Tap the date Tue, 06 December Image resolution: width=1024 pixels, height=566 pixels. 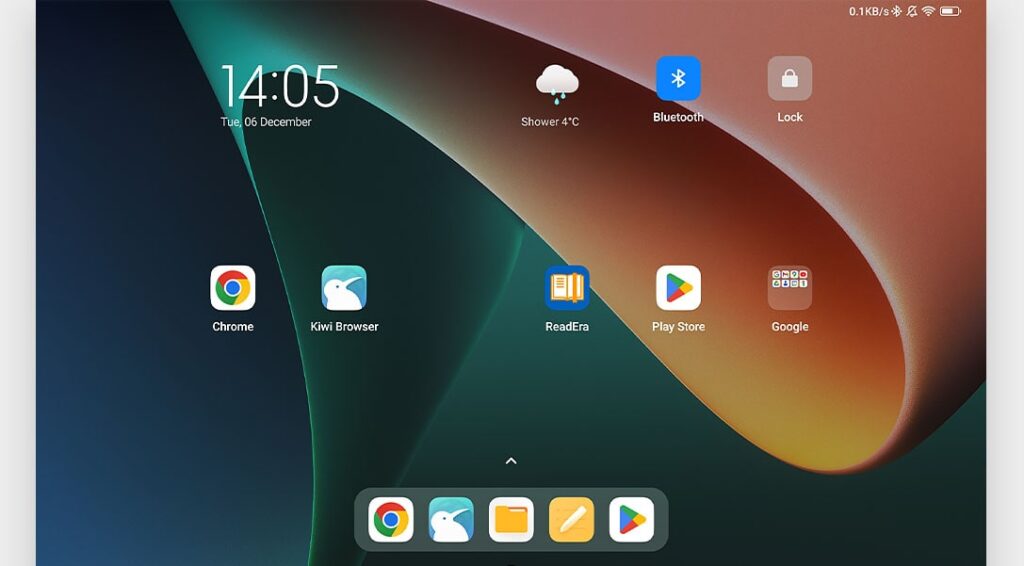tap(266, 122)
